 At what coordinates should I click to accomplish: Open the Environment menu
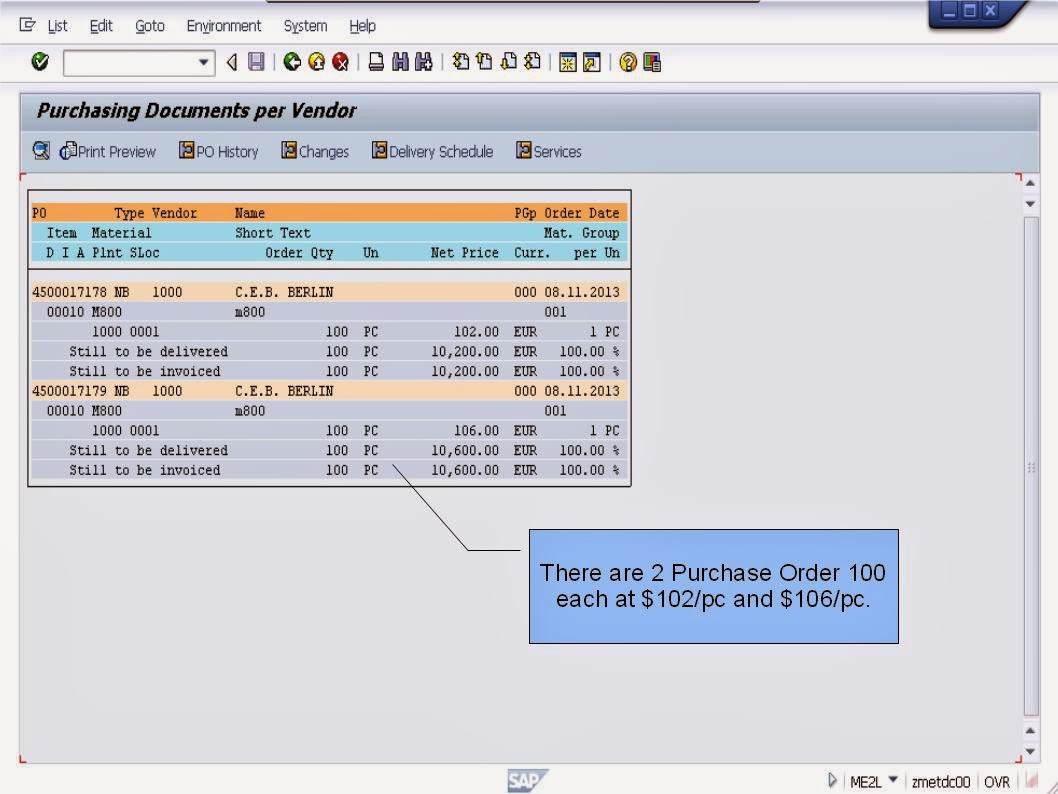pyautogui.click(x=224, y=26)
